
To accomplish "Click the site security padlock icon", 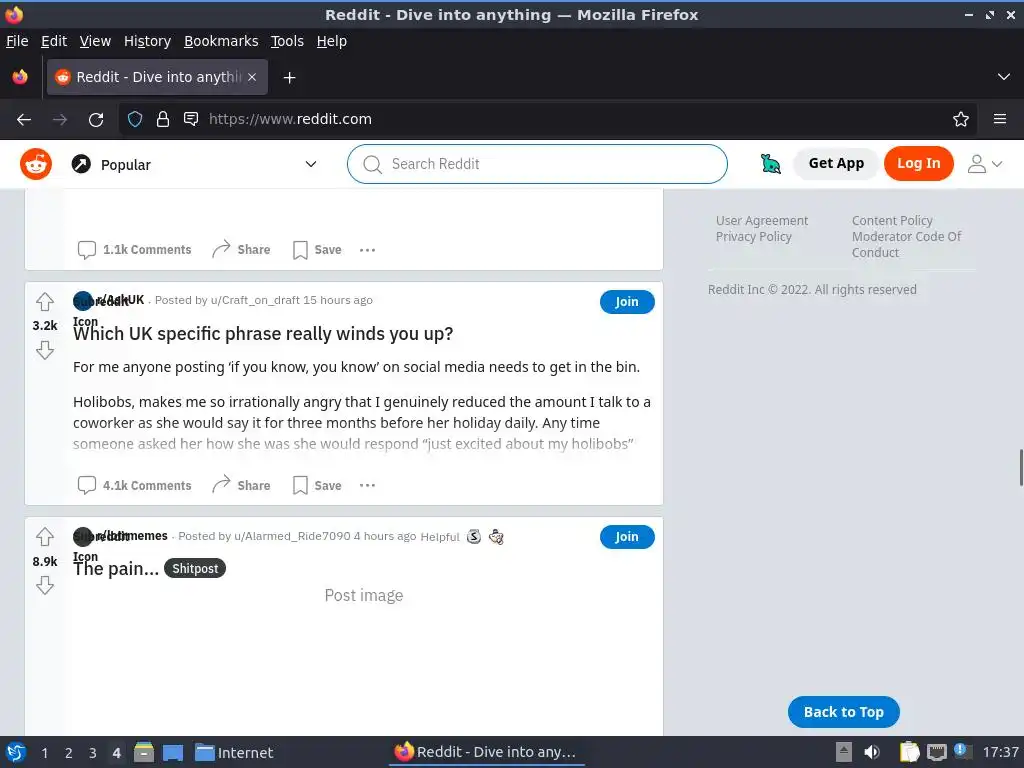I will tap(163, 119).
